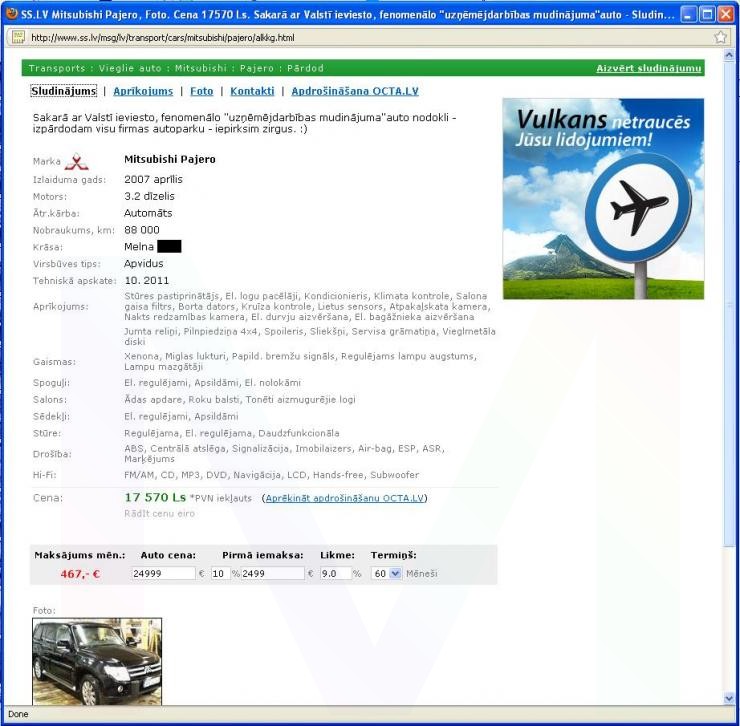740x726 pixels.
Task: Click the Firefox icon in title bar
Action: pos(11,12)
